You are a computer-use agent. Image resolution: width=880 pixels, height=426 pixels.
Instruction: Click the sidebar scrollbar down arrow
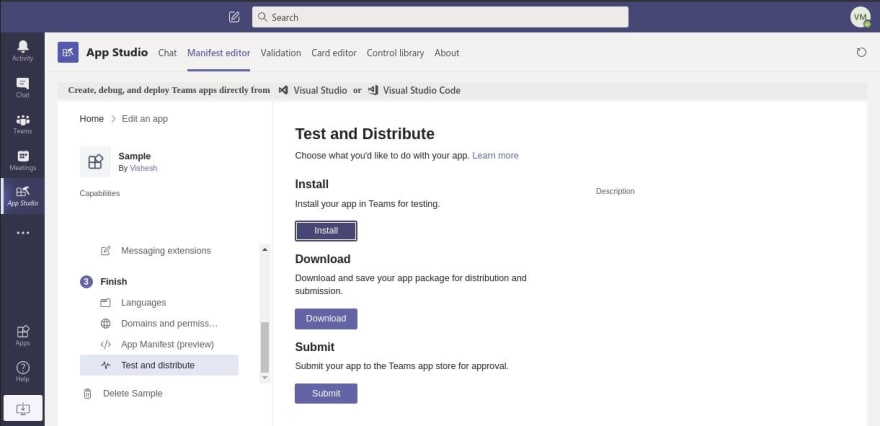265,378
